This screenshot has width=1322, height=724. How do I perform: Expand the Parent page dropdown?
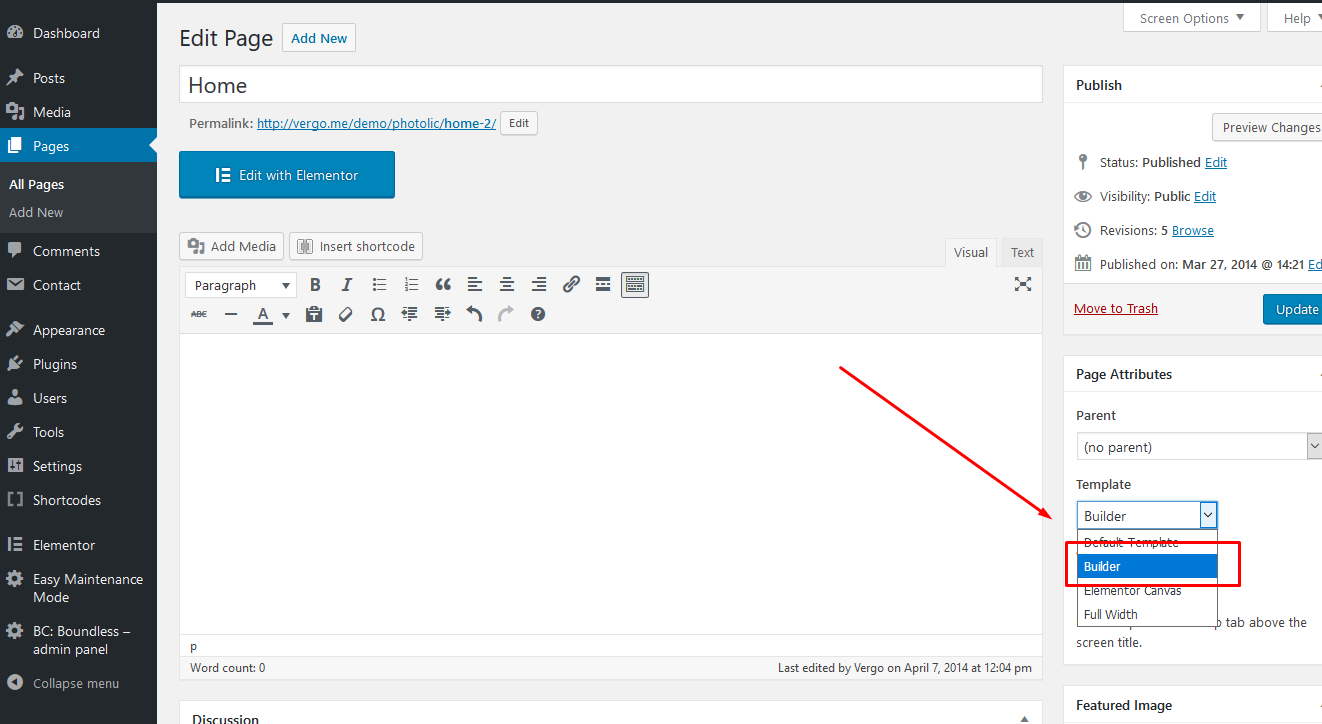(1198, 447)
